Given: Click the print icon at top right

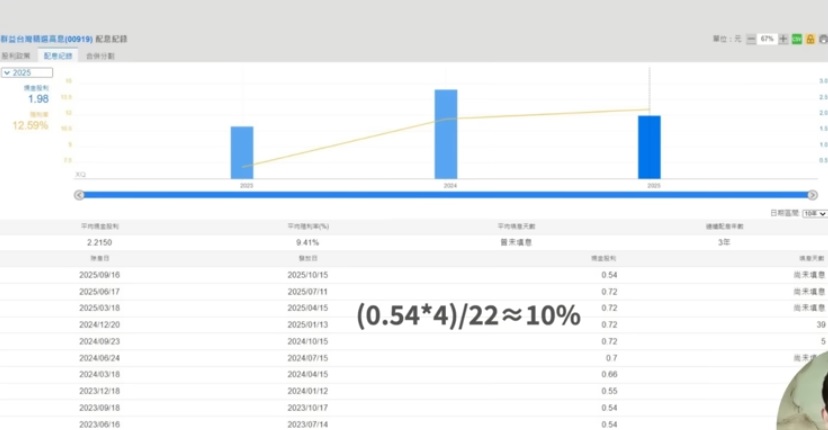Looking at the screenshot, I should (822, 39).
